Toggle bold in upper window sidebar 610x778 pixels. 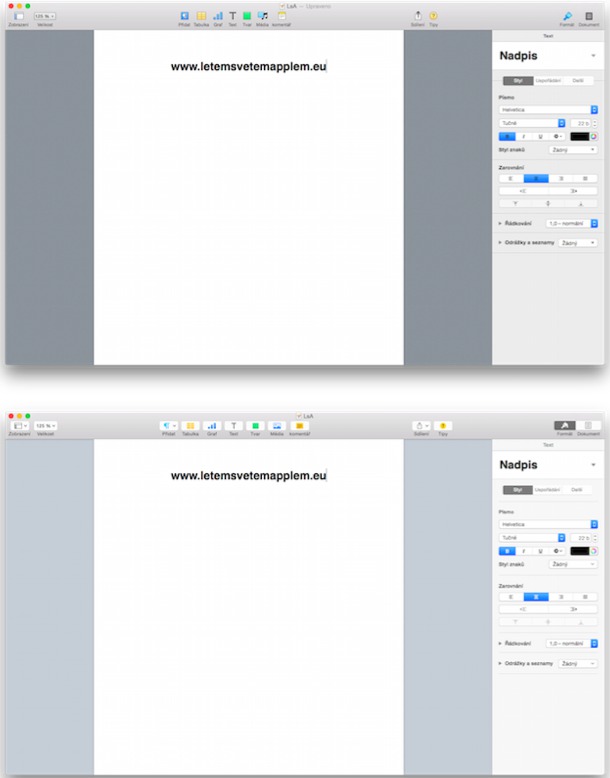pos(507,136)
